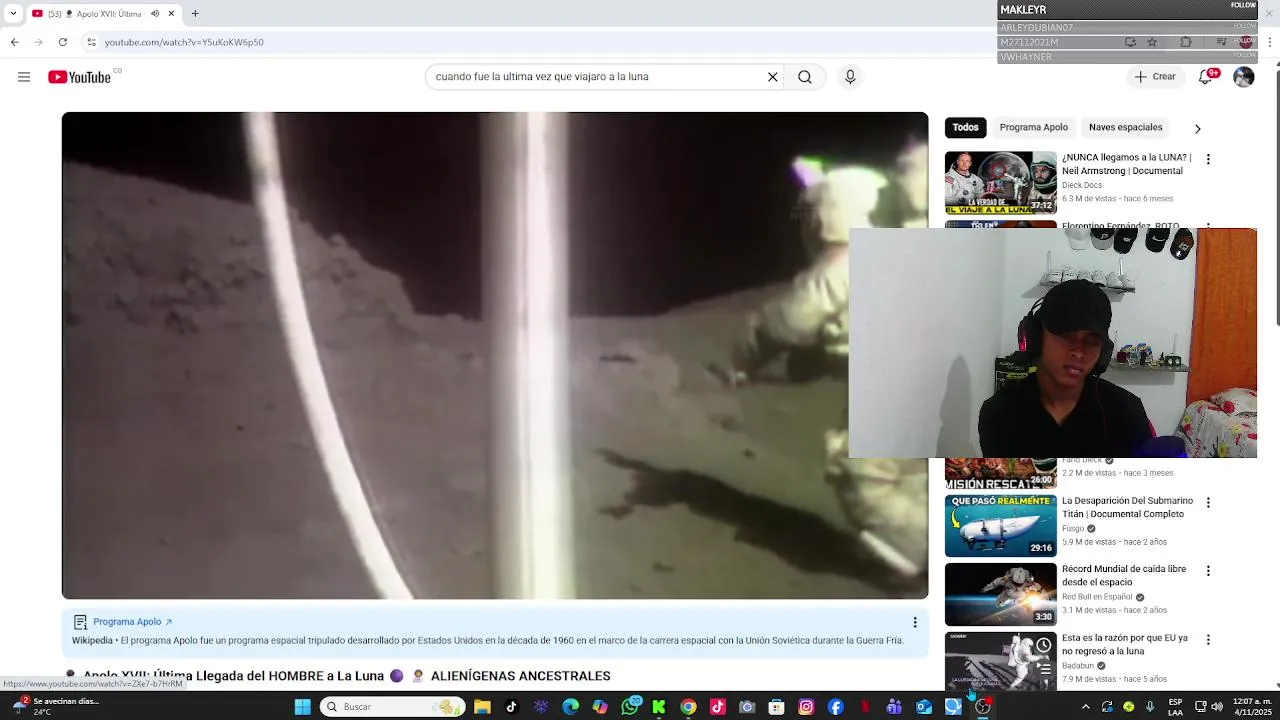The image size is (1280, 720).
Task: Reload the YouTube page
Action: point(63,42)
